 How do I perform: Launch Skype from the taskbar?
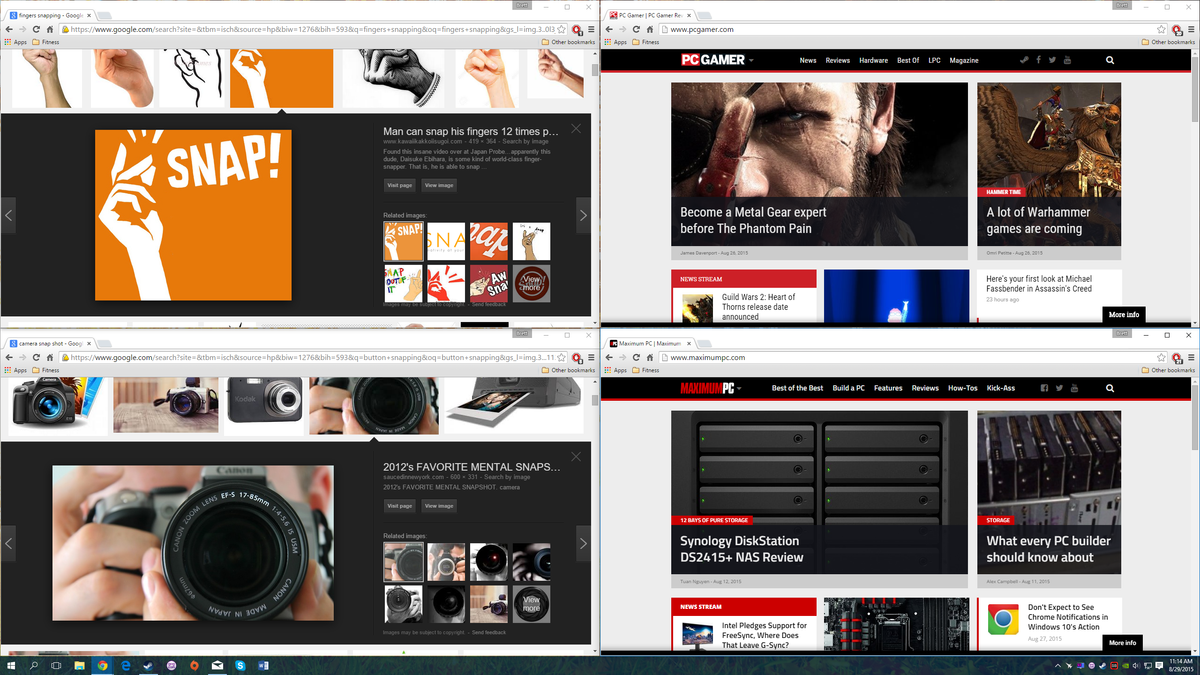[x=240, y=665]
